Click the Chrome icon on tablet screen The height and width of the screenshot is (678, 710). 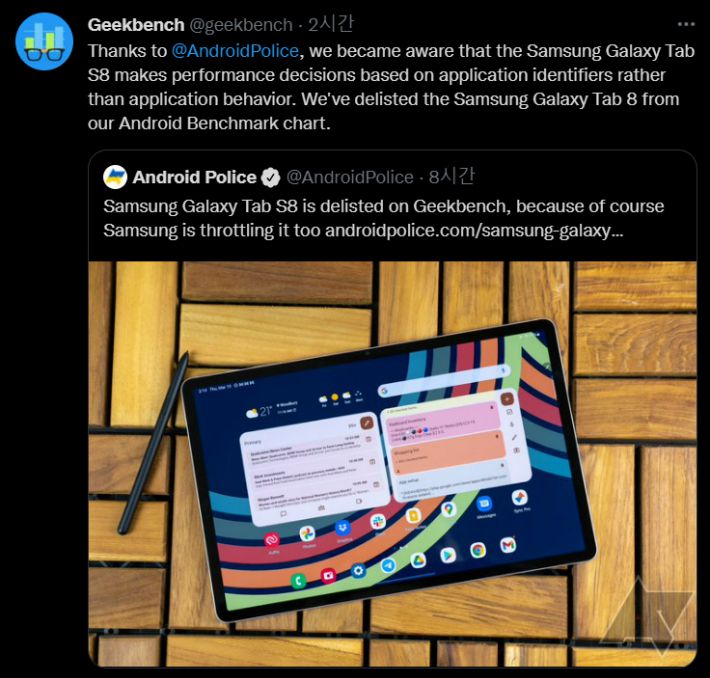pos(477,550)
